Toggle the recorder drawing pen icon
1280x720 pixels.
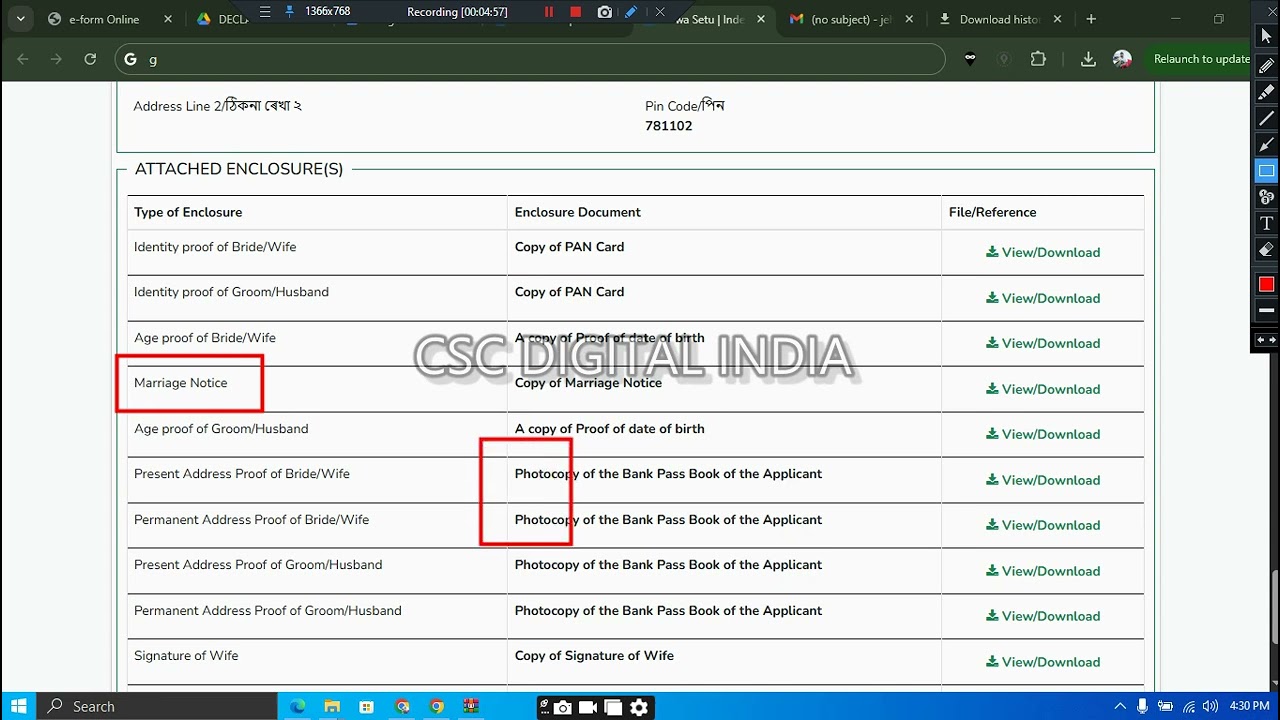tap(631, 12)
